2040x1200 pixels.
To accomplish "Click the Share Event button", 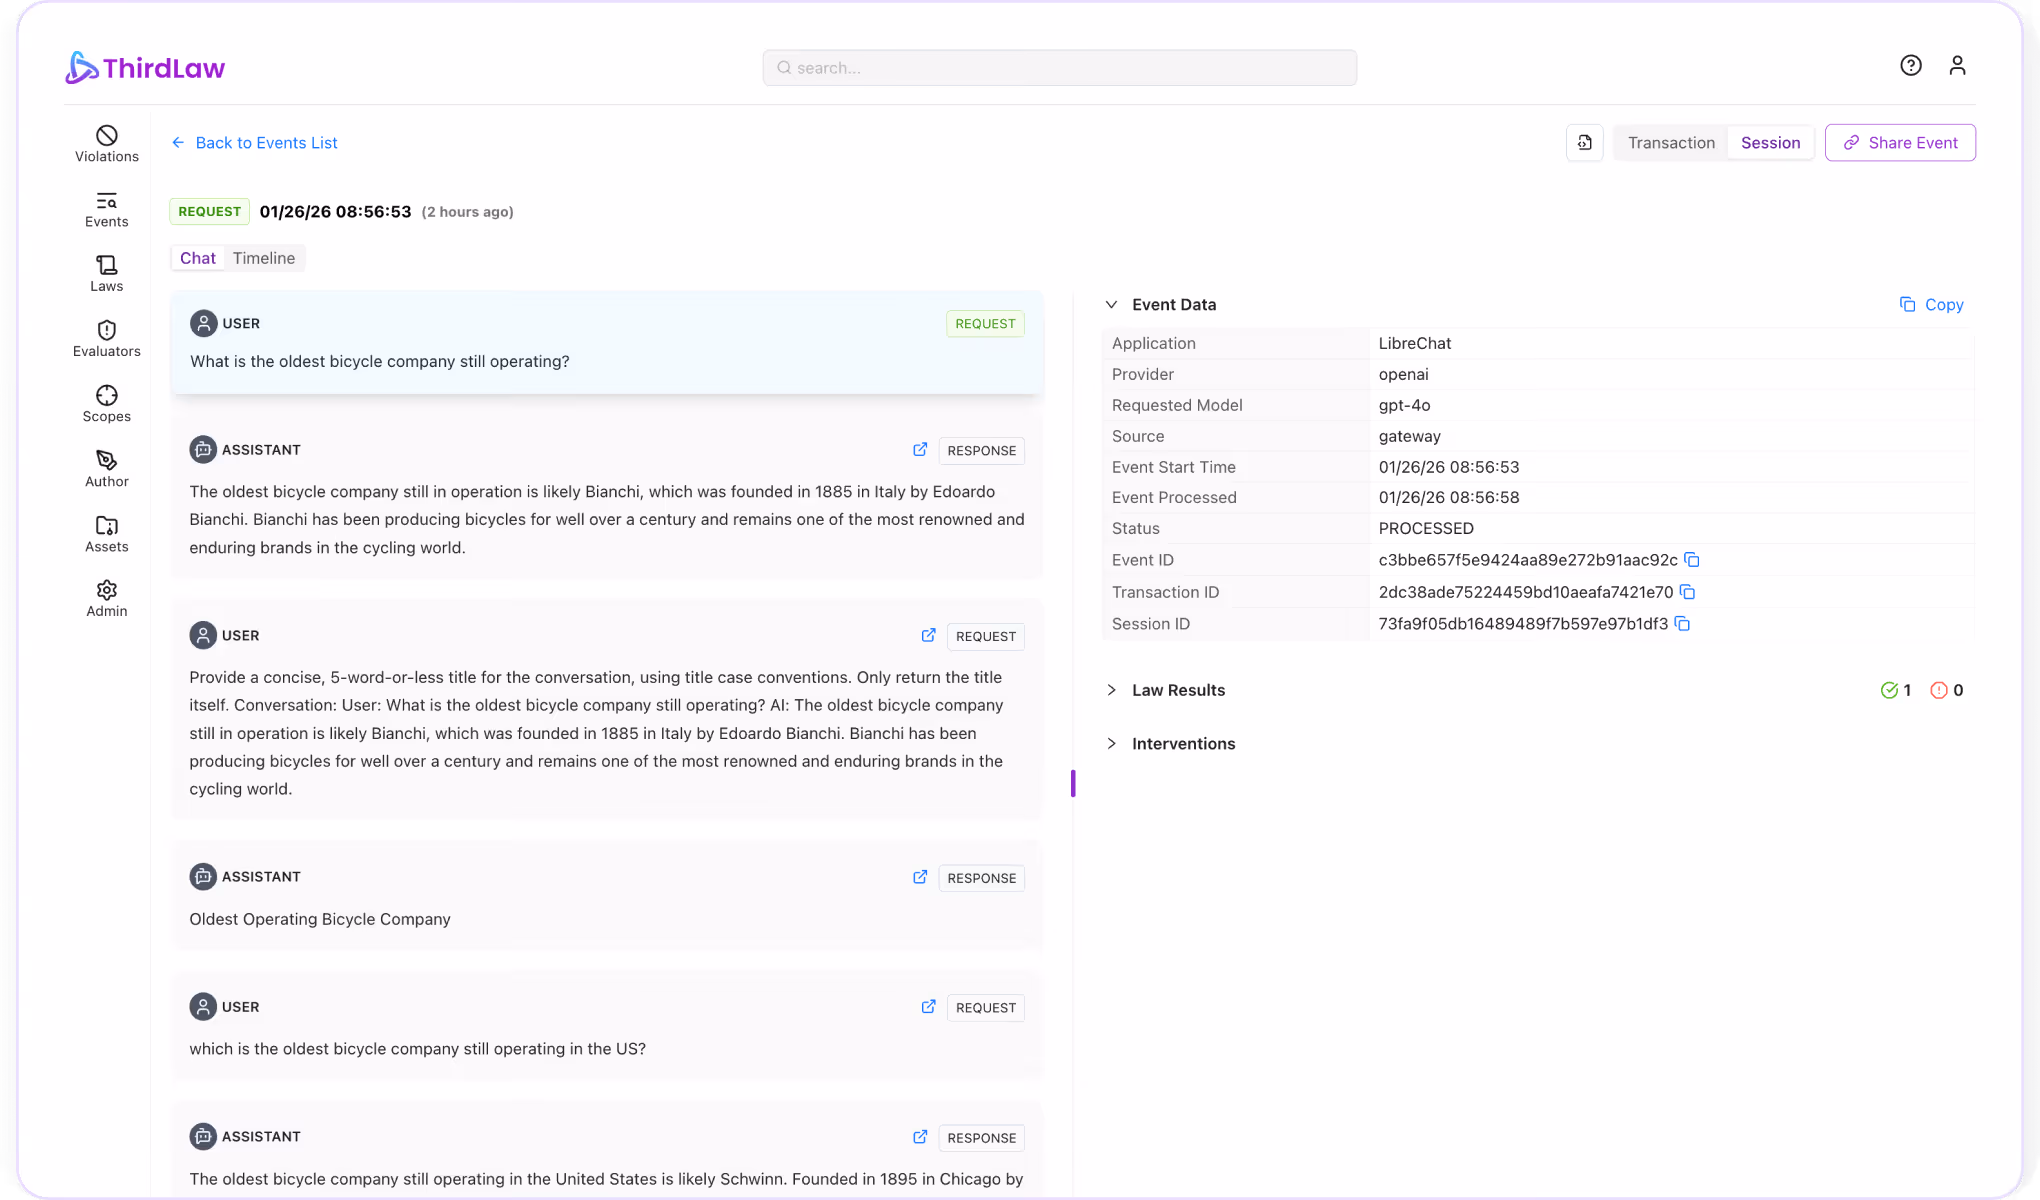I will 1899,142.
